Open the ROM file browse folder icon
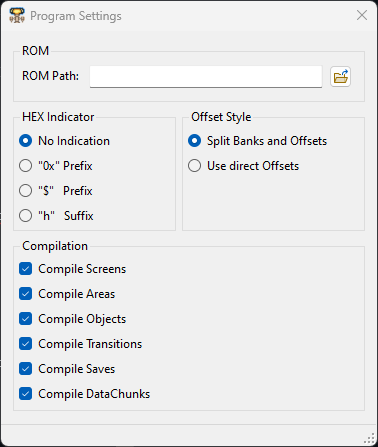378x447 pixels. tap(340, 77)
